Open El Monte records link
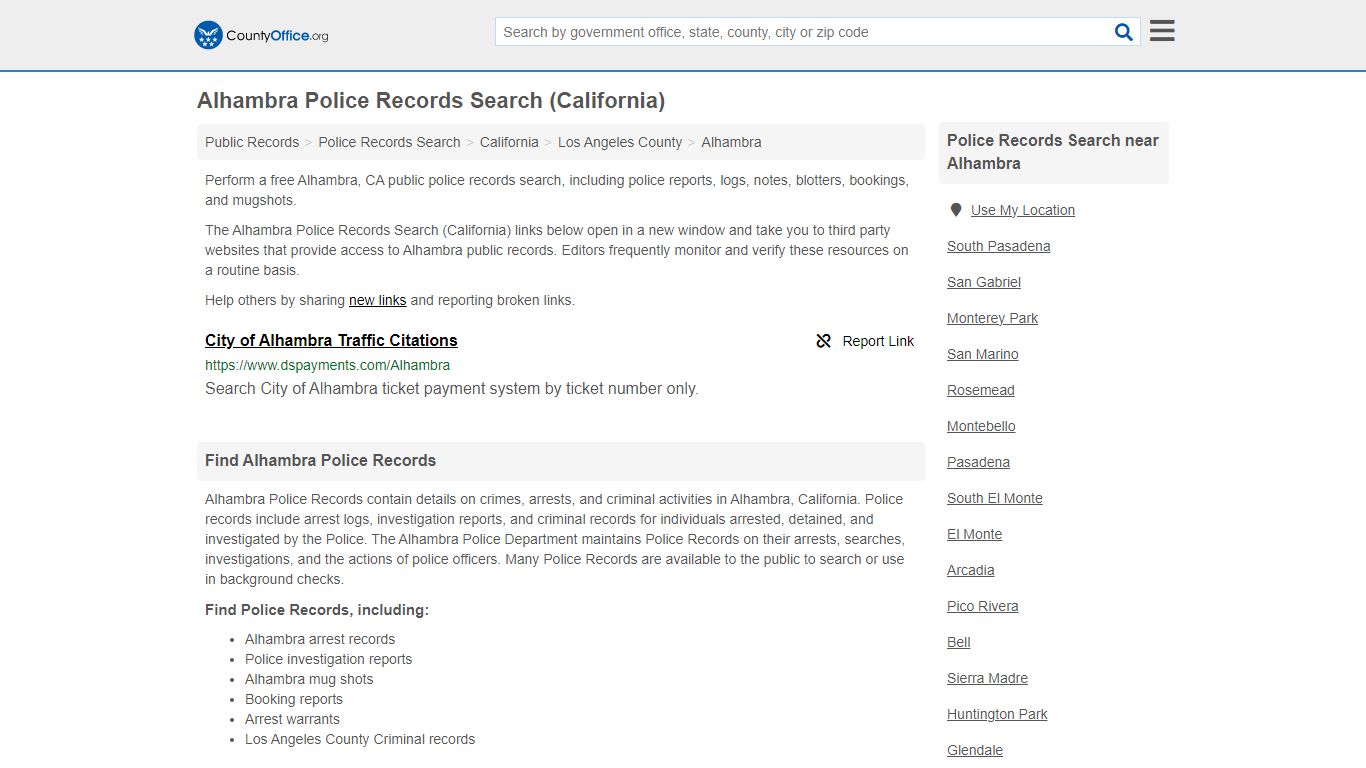 point(975,534)
